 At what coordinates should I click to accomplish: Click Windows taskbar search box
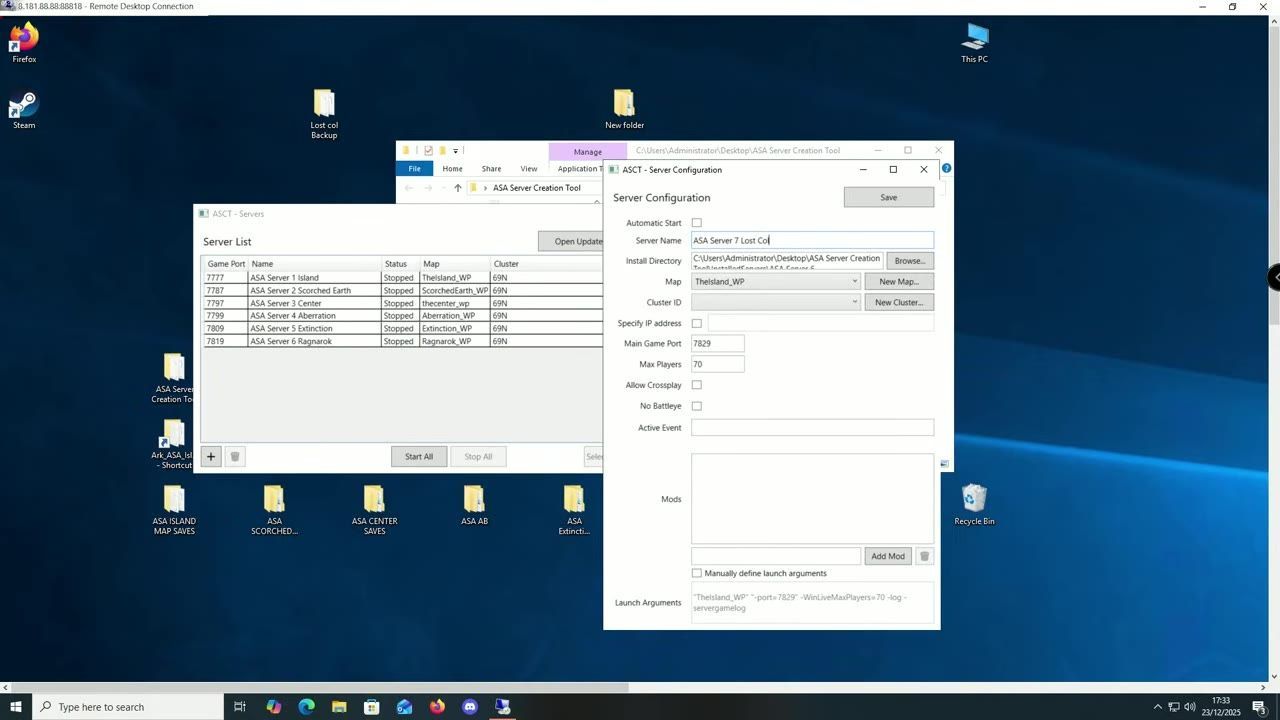[x=128, y=707]
